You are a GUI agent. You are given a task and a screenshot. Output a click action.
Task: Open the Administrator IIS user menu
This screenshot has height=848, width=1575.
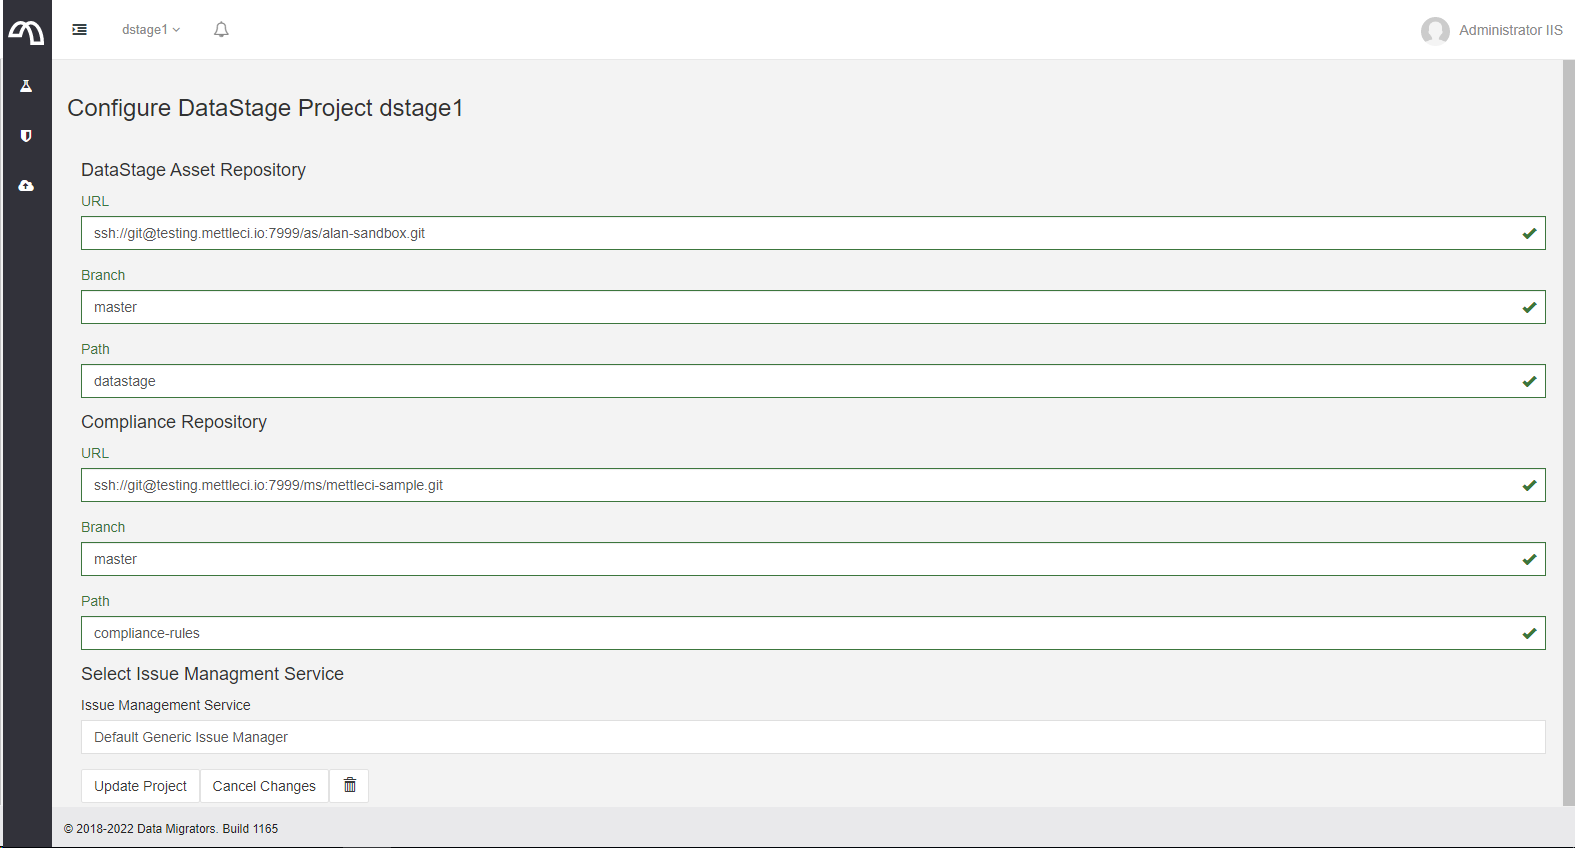[x=1510, y=30]
